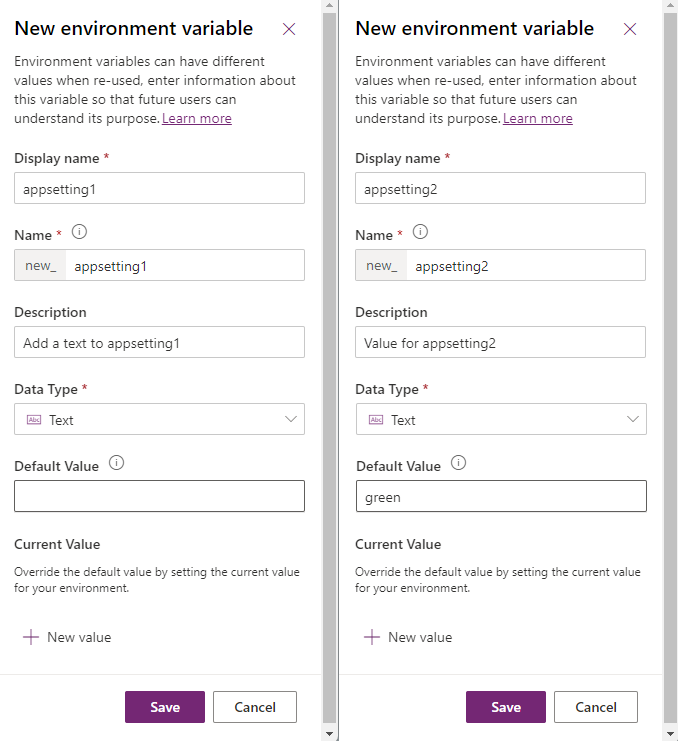
Task: Click the Name info icon in left panel
Action: [80, 232]
